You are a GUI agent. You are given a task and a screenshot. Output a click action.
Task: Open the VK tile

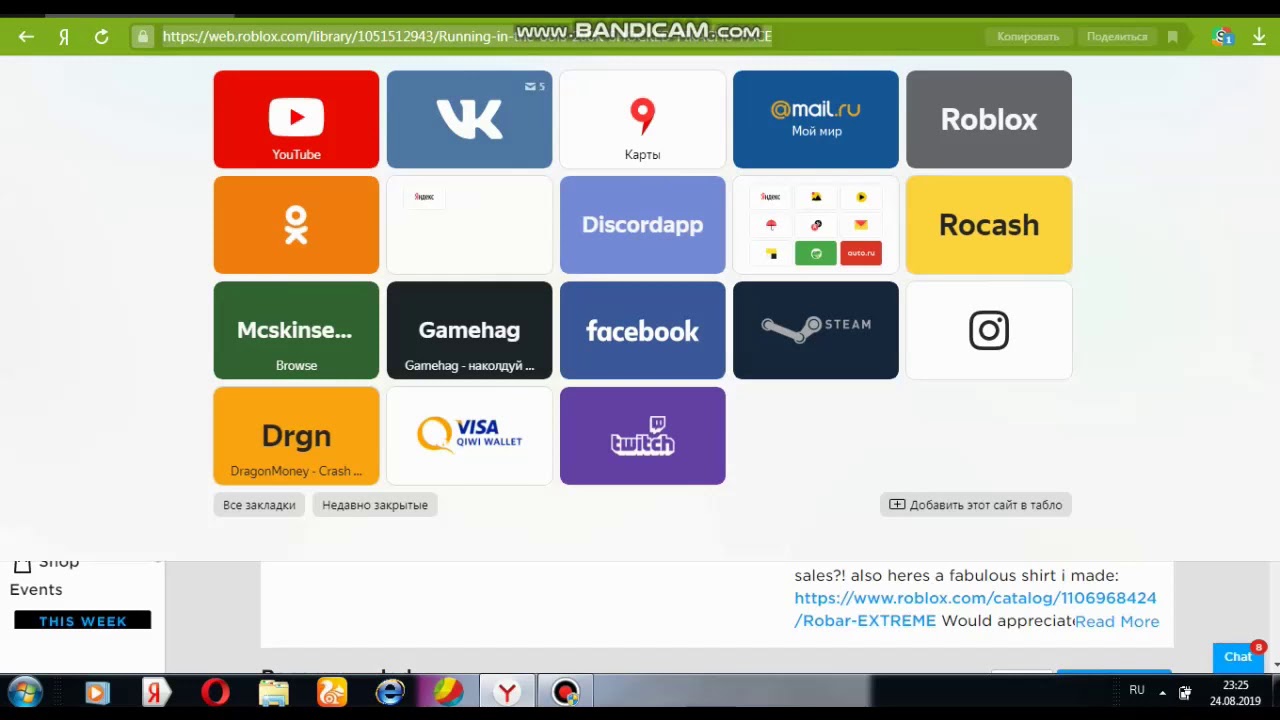(x=469, y=119)
